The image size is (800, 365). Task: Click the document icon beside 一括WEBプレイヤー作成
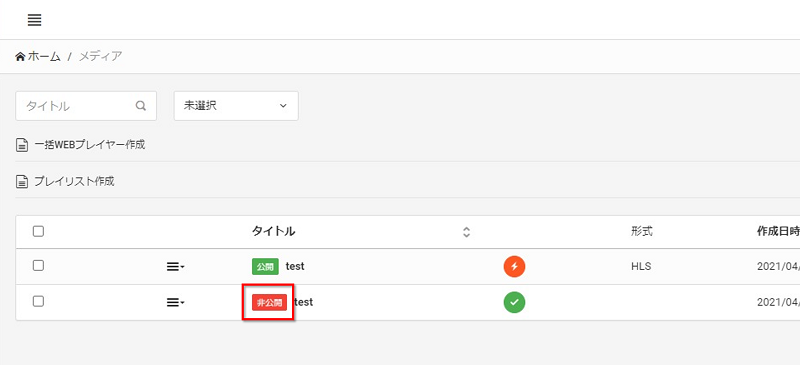coord(21,145)
